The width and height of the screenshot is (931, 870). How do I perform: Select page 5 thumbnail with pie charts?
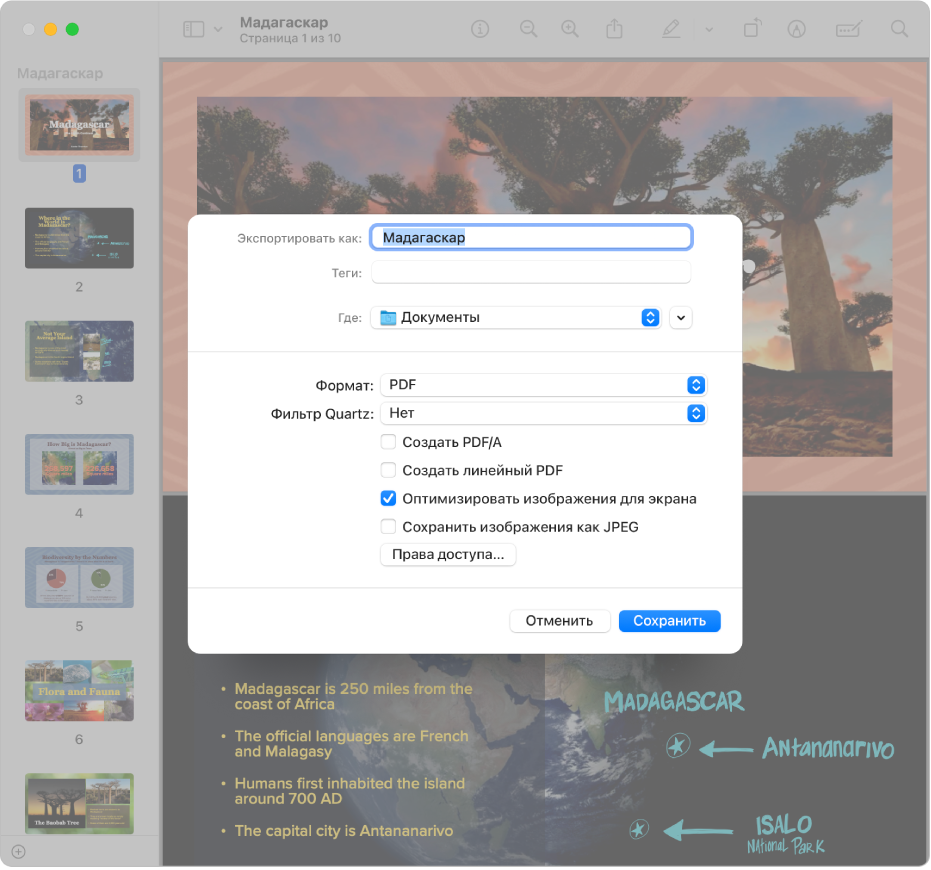[80, 577]
